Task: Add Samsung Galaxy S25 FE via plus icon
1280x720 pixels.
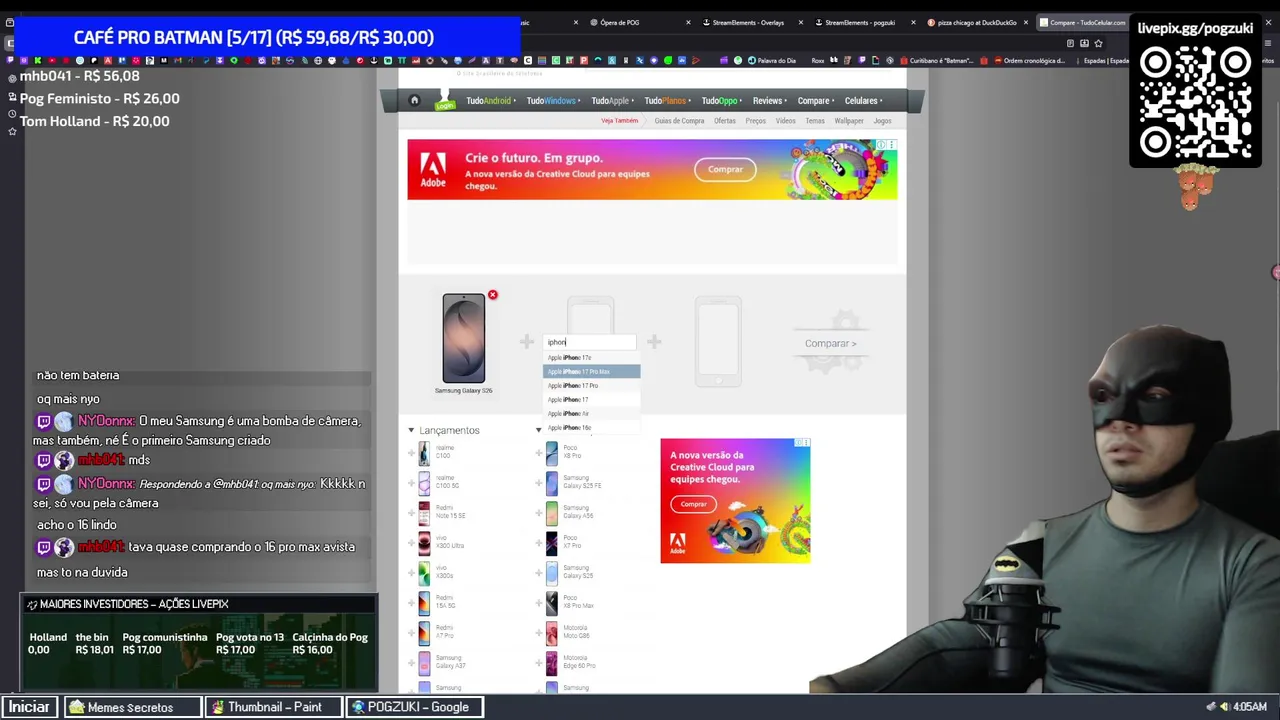Action: tap(538, 484)
